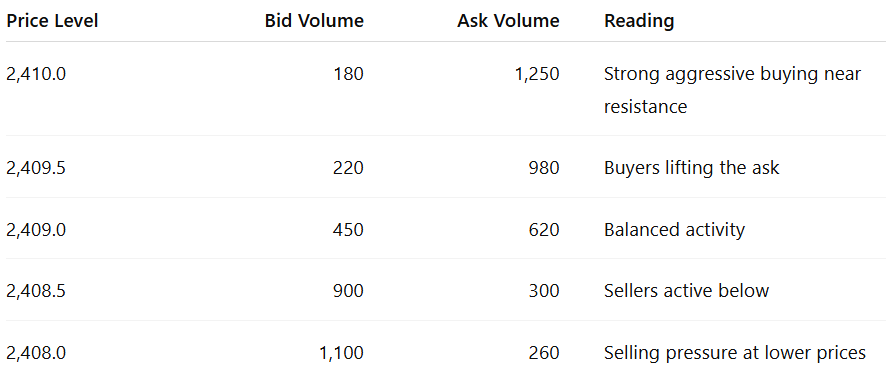Click the bid volume value 900
The height and width of the screenshot is (374, 894).
point(348,291)
